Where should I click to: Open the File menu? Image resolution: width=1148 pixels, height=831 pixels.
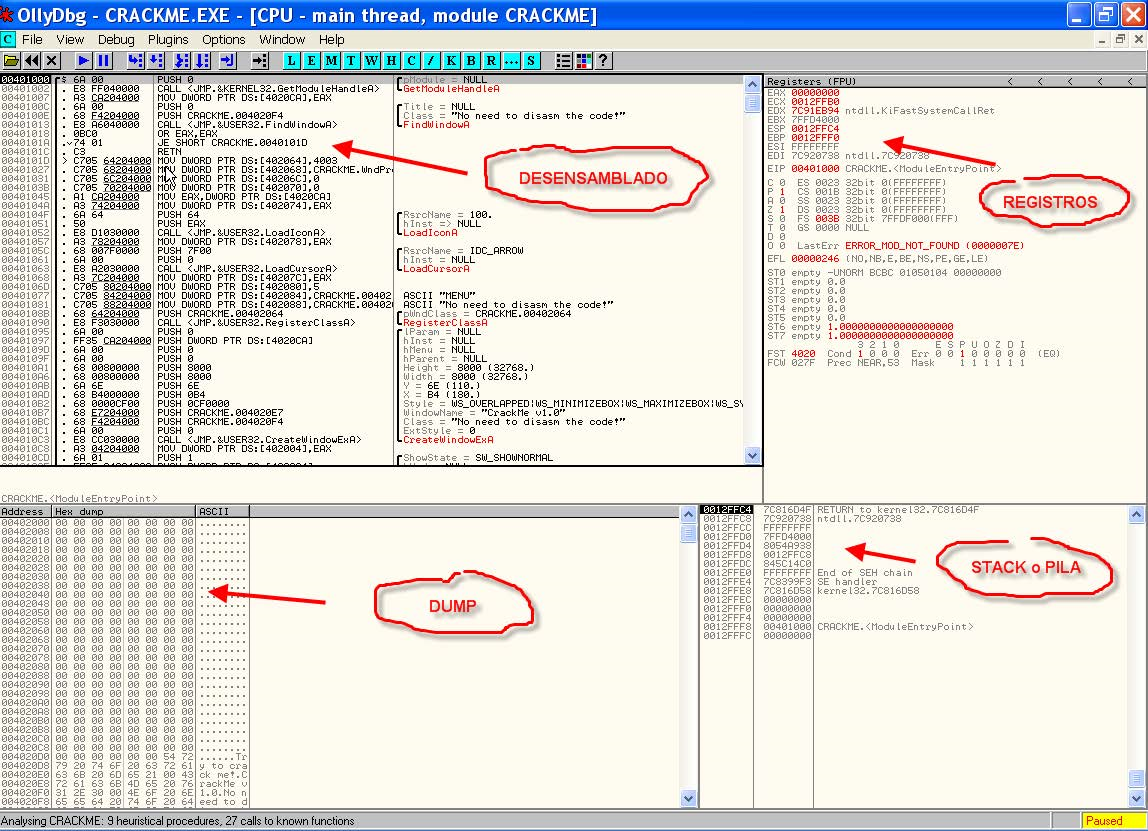(32, 40)
